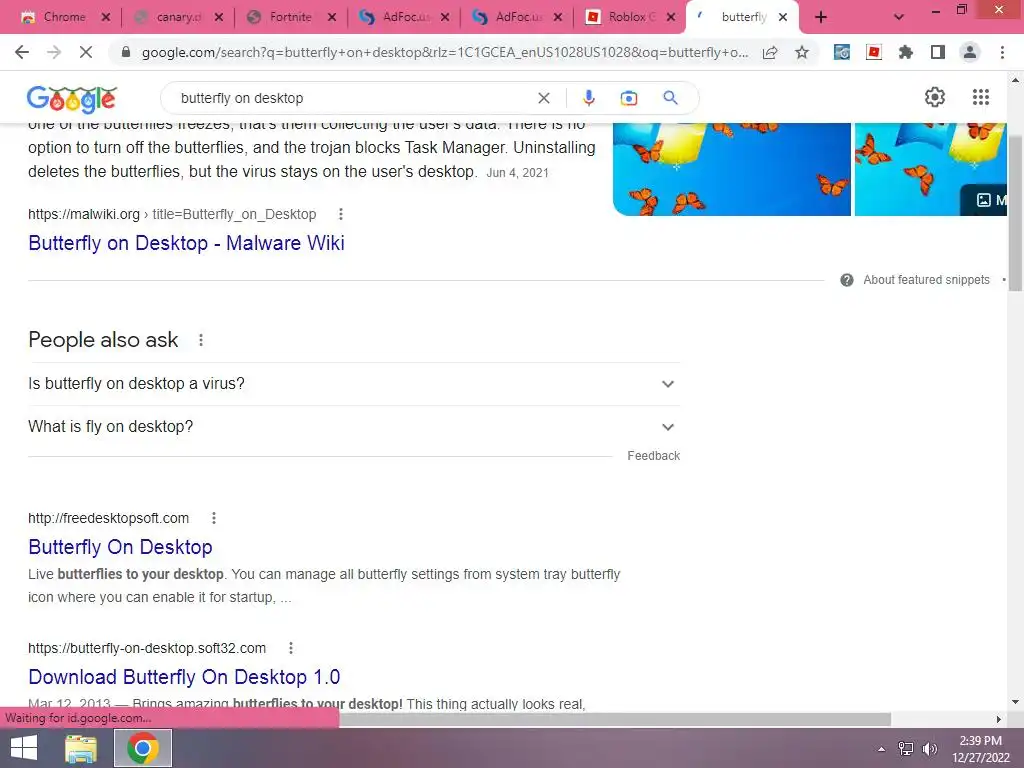Screen dimensions: 1024x768
Task: Click the Chrome taskbar icon
Action: click(143, 748)
